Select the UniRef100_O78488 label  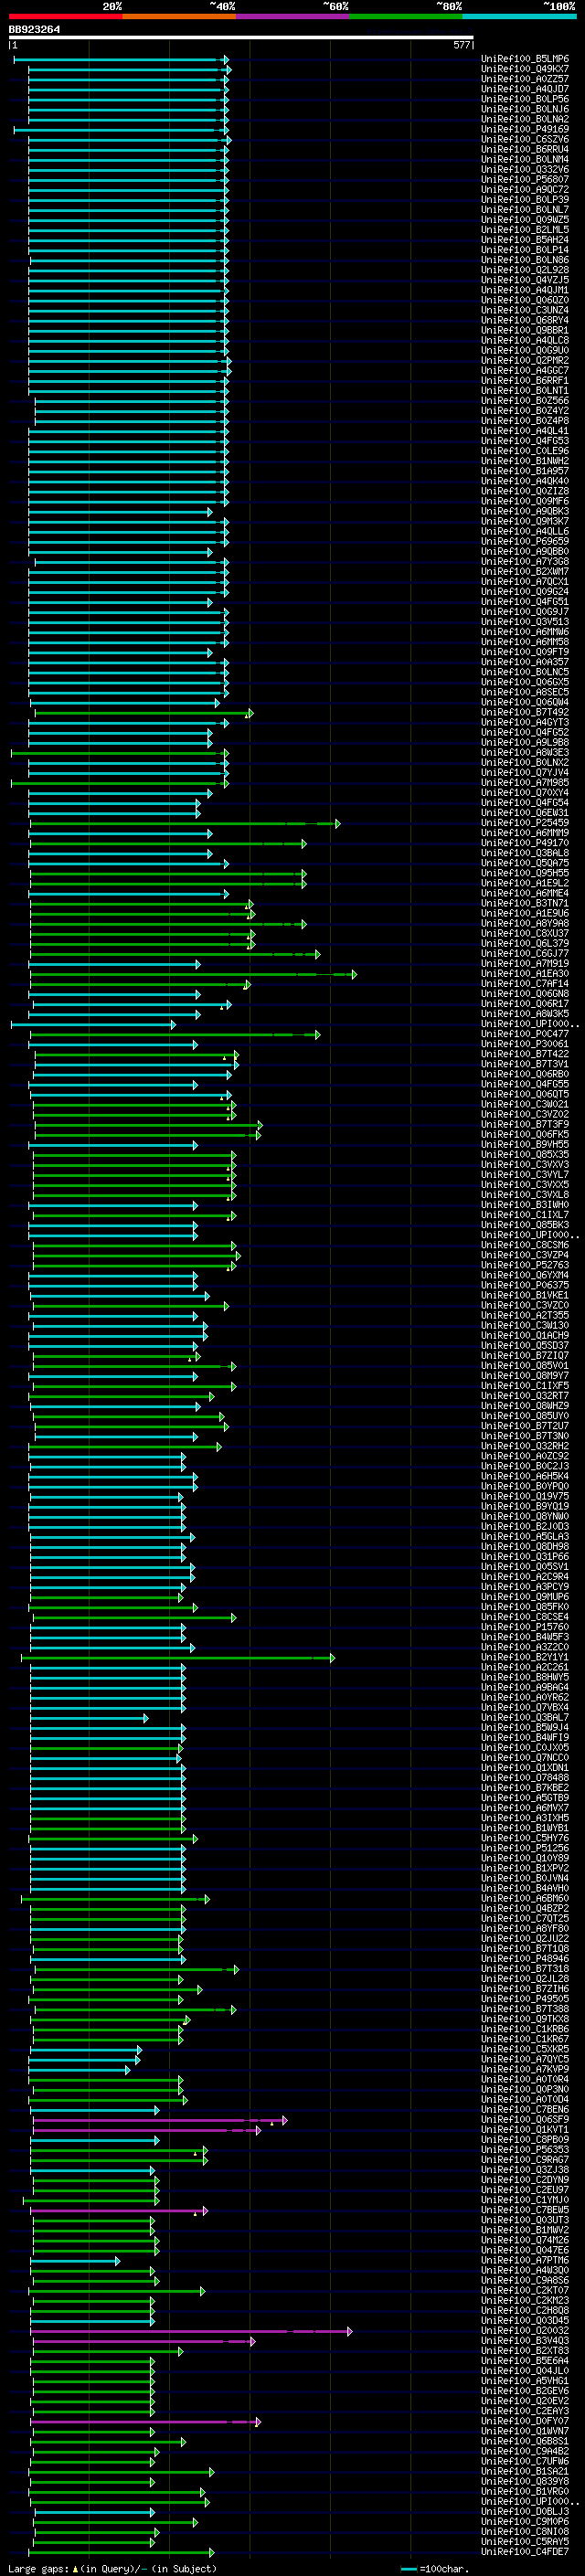click(525, 1778)
